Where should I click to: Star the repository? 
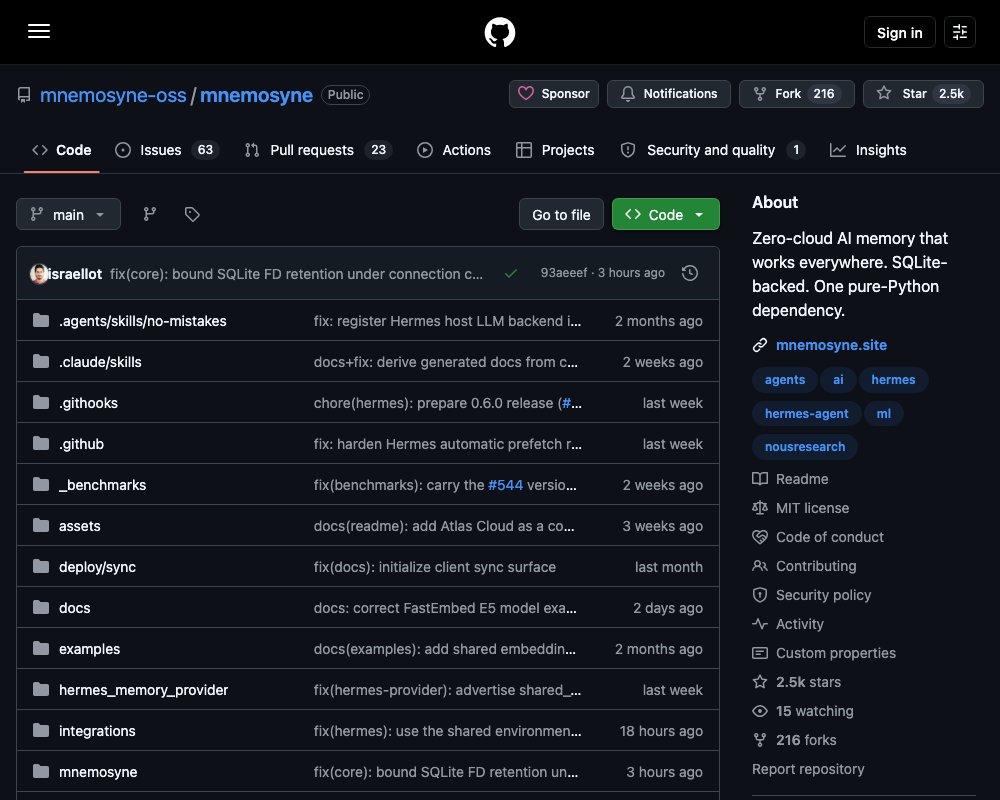click(x=923, y=94)
